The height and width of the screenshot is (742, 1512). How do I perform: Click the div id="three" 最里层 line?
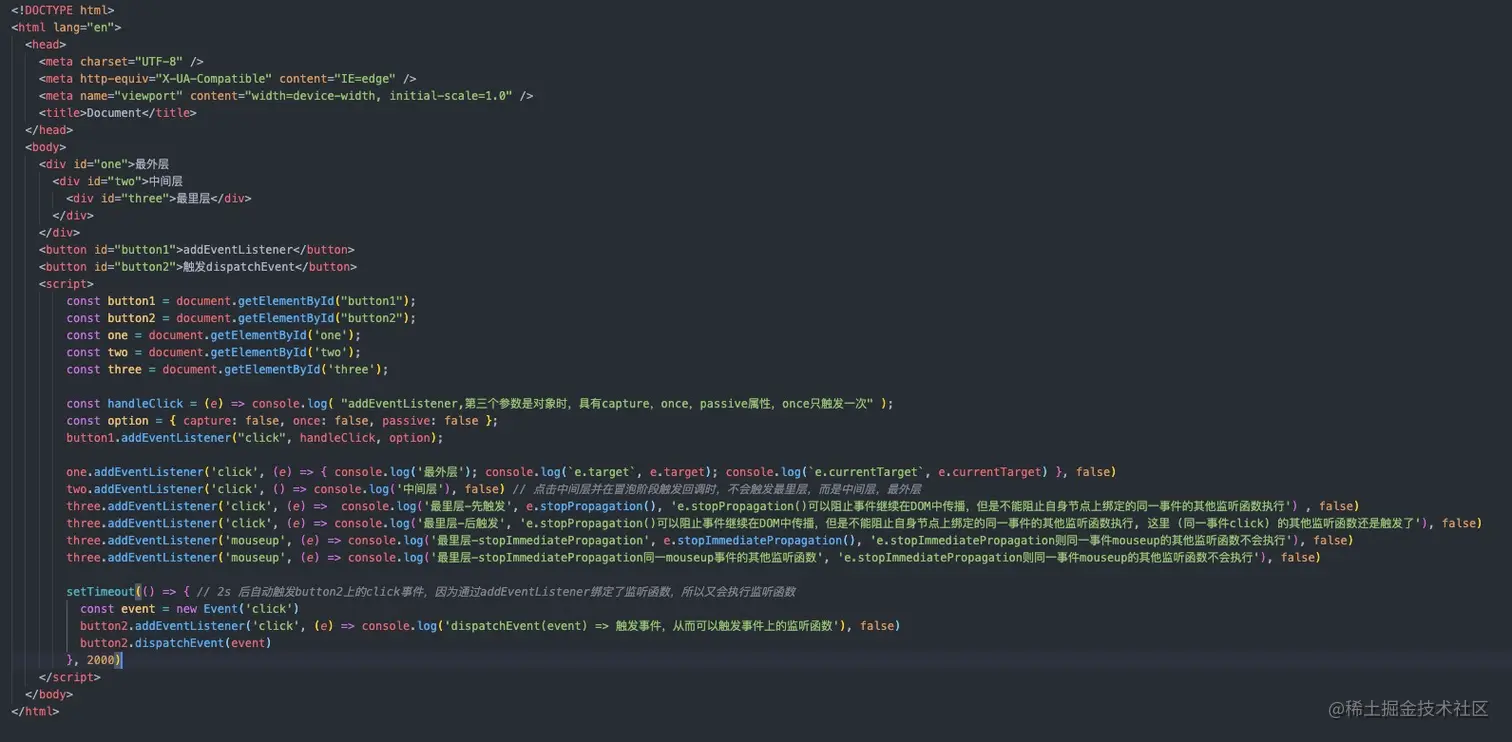[159, 198]
